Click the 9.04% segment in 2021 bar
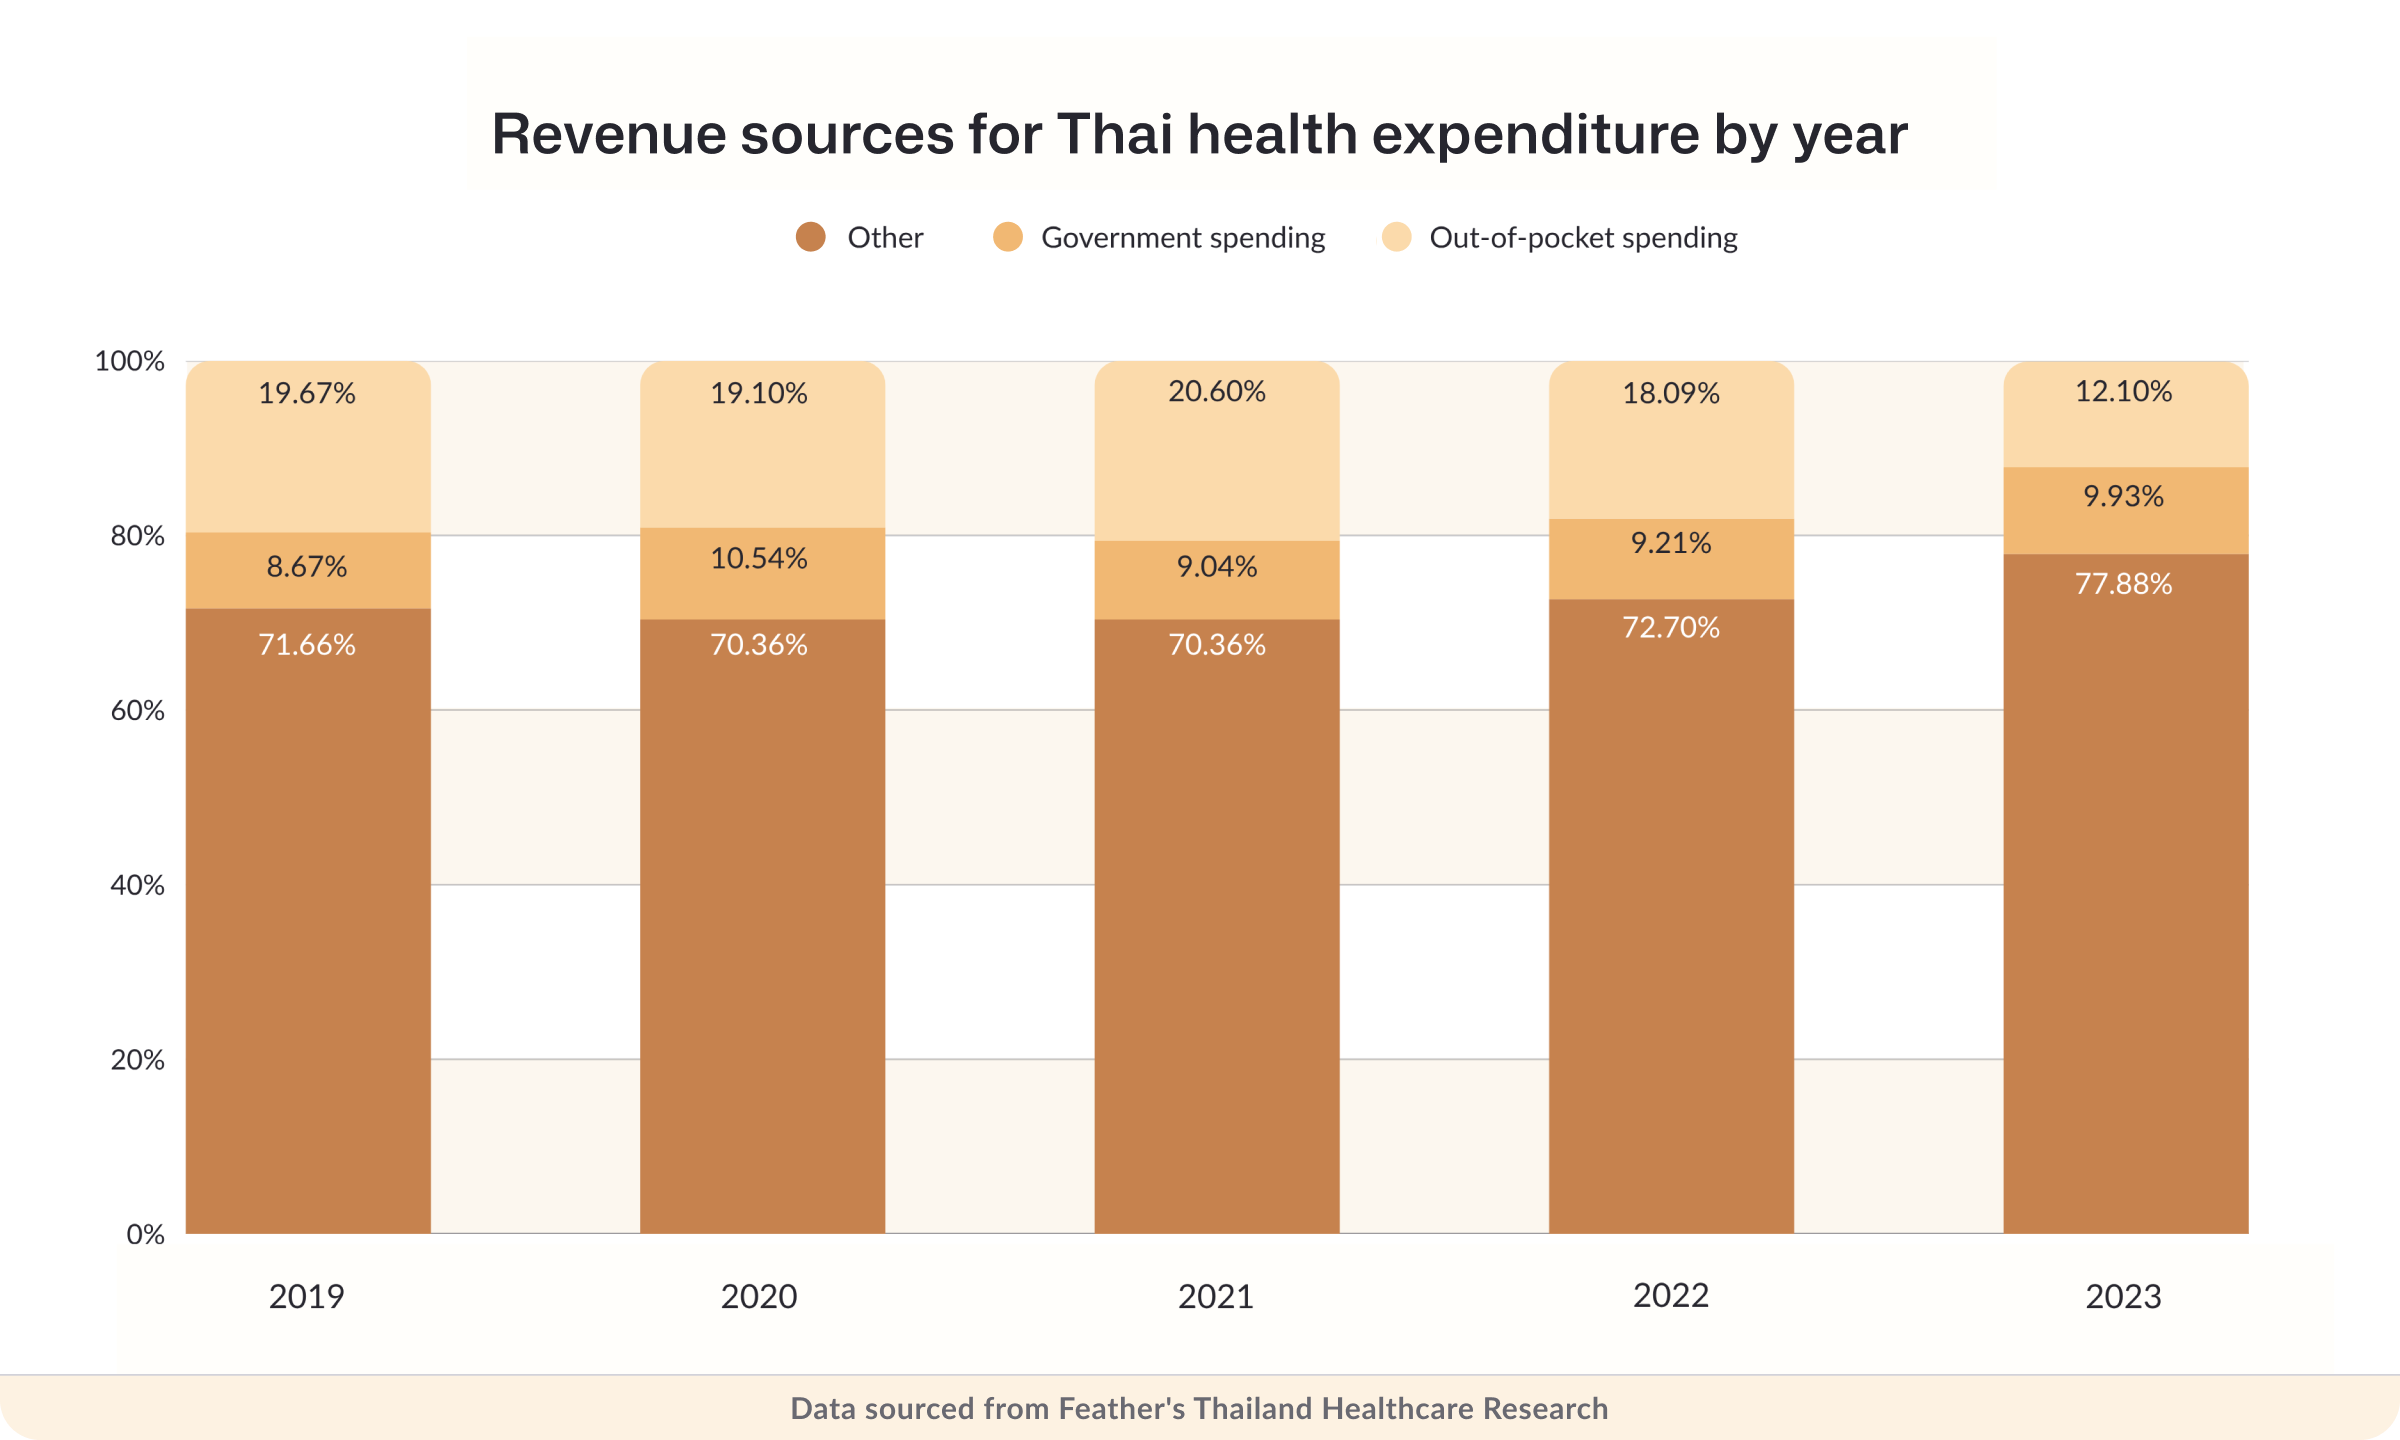The width and height of the screenshot is (2400, 1440). point(1217,580)
